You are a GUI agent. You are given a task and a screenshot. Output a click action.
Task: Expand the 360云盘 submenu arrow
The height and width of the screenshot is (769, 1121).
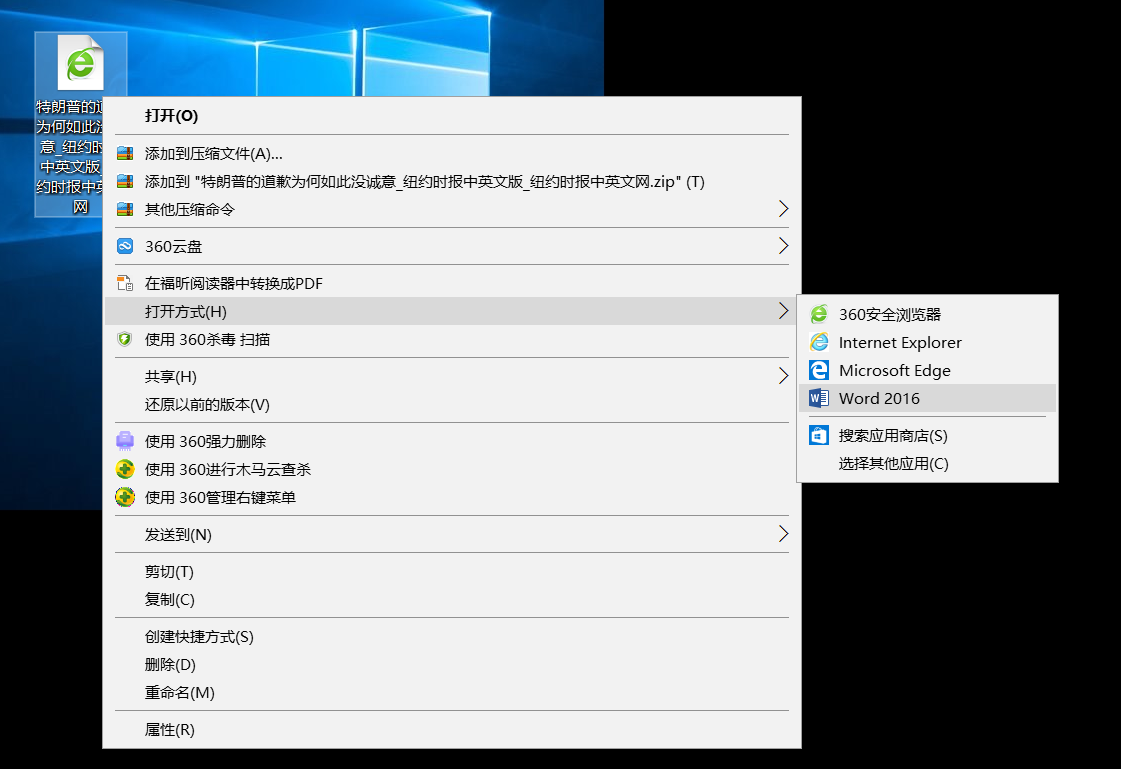(x=784, y=246)
